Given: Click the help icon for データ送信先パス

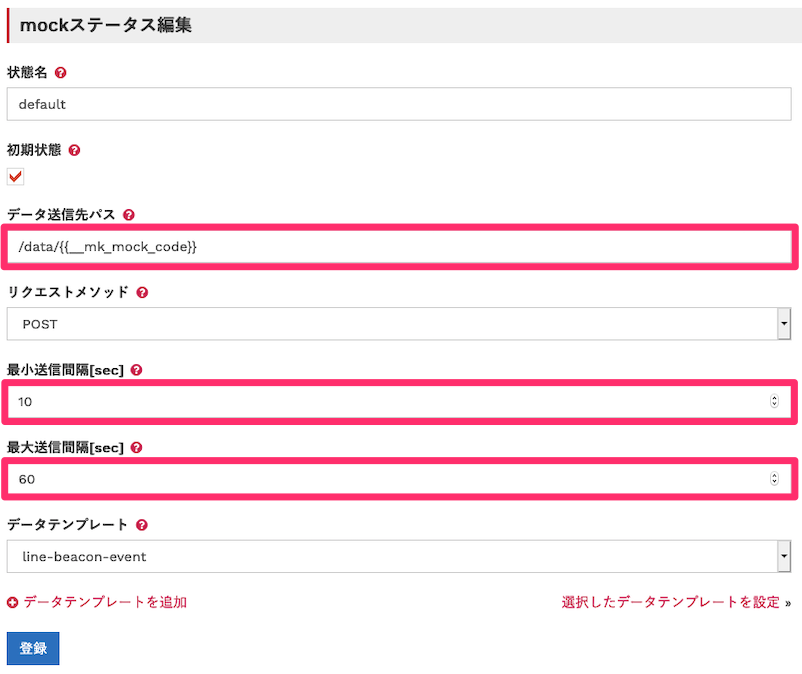Looking at the screenshot, I should (x=129, y=214).
